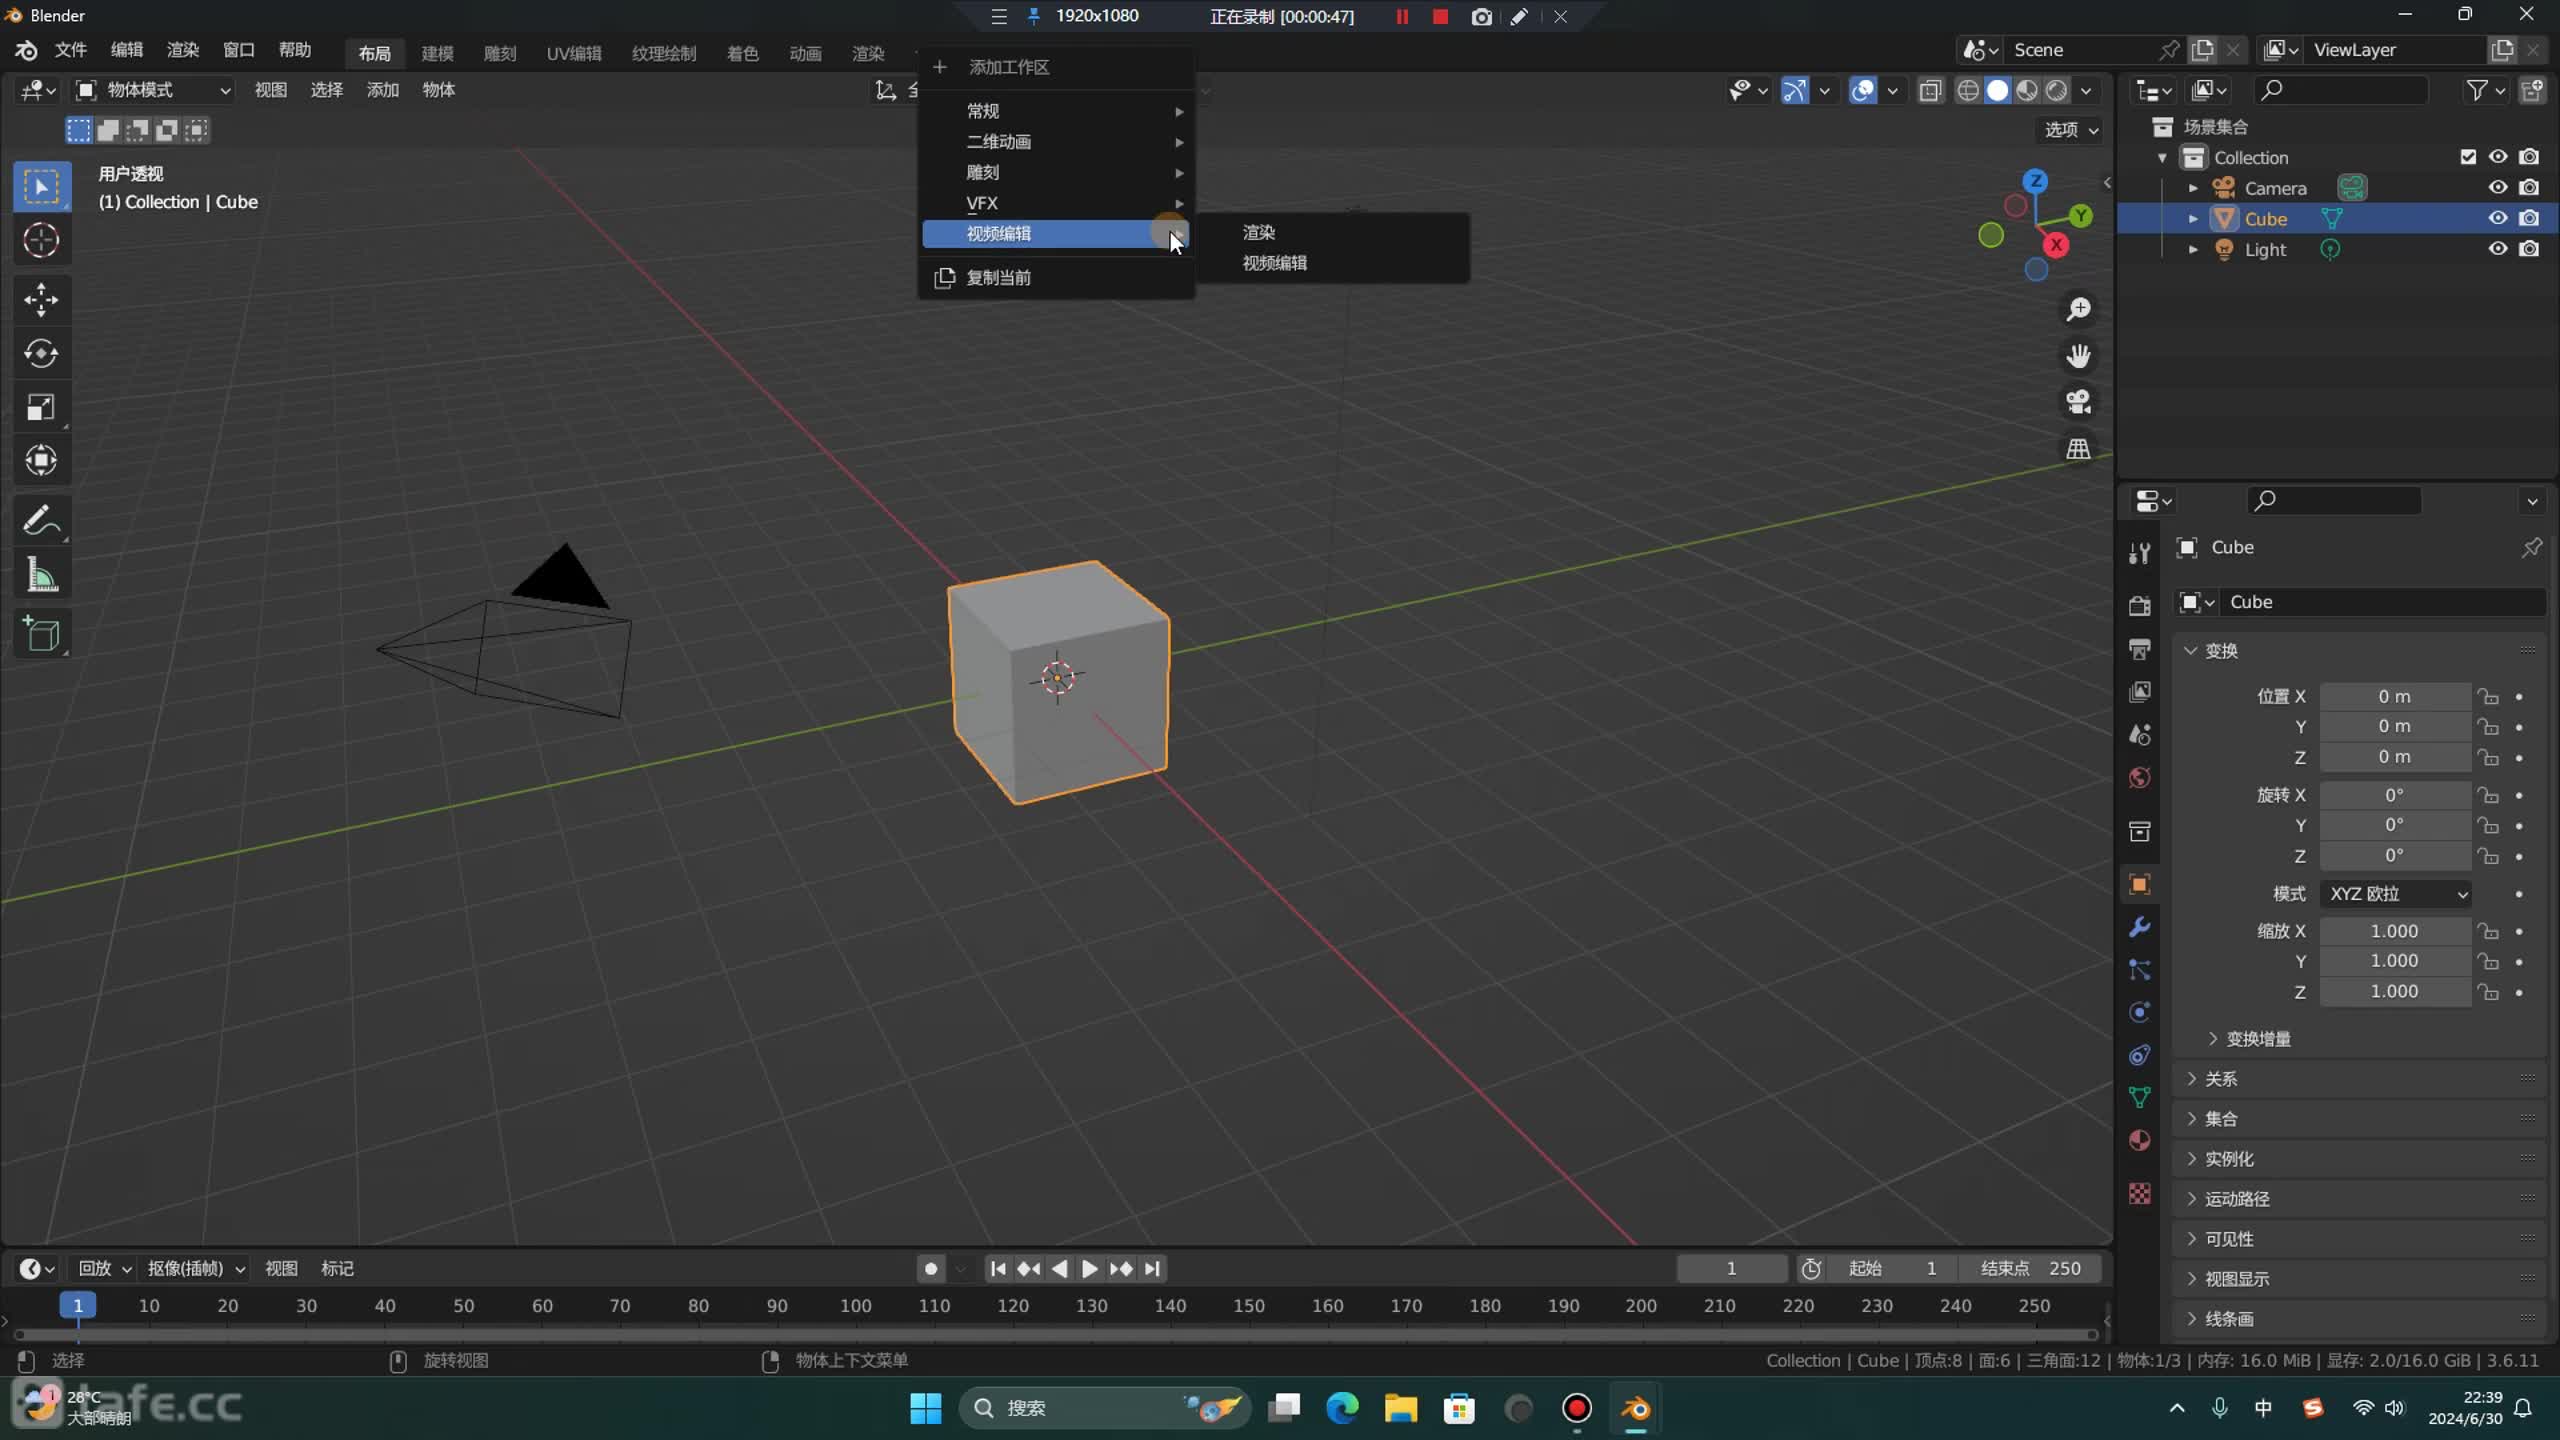
Task: Select the Measure tool
Action: pyautogui.click(x=41, y=575)
